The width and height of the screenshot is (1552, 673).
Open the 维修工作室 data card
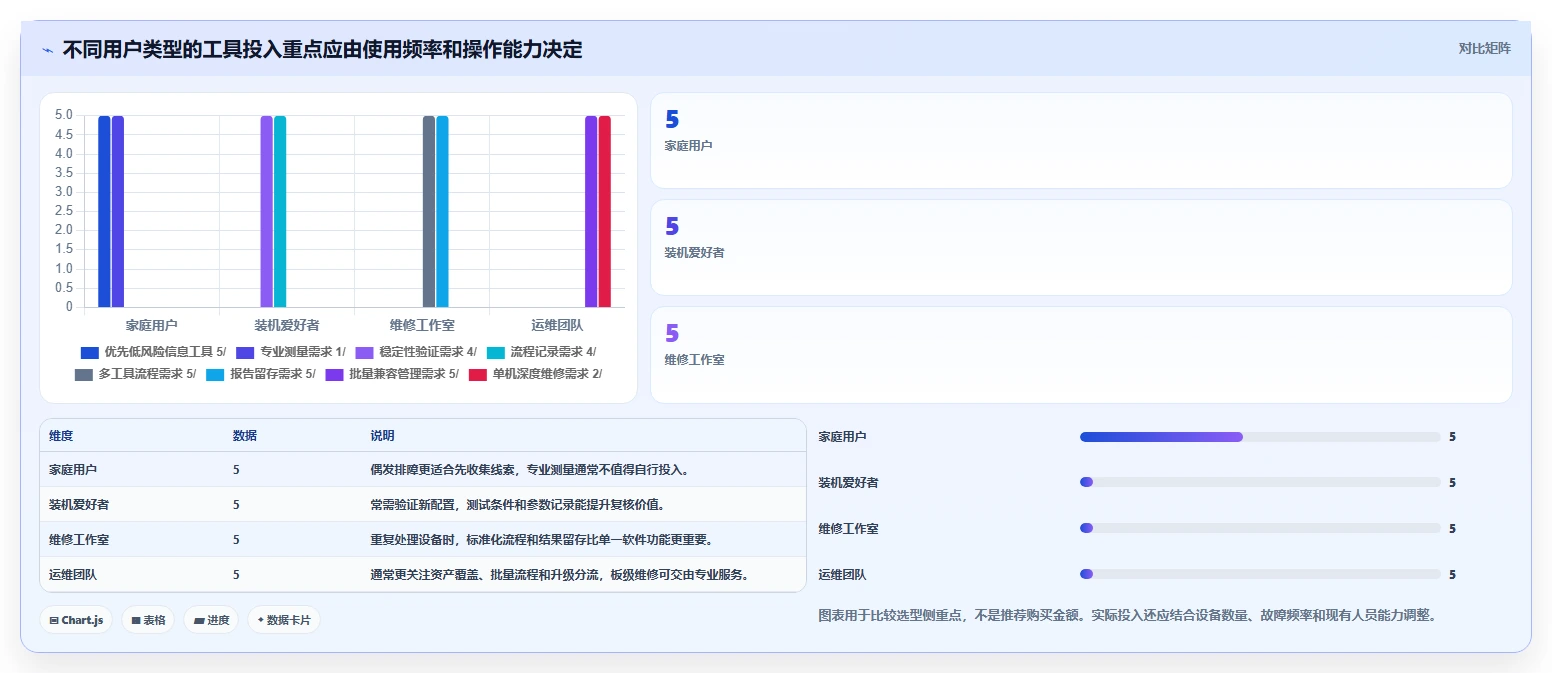click(1081, 354)
